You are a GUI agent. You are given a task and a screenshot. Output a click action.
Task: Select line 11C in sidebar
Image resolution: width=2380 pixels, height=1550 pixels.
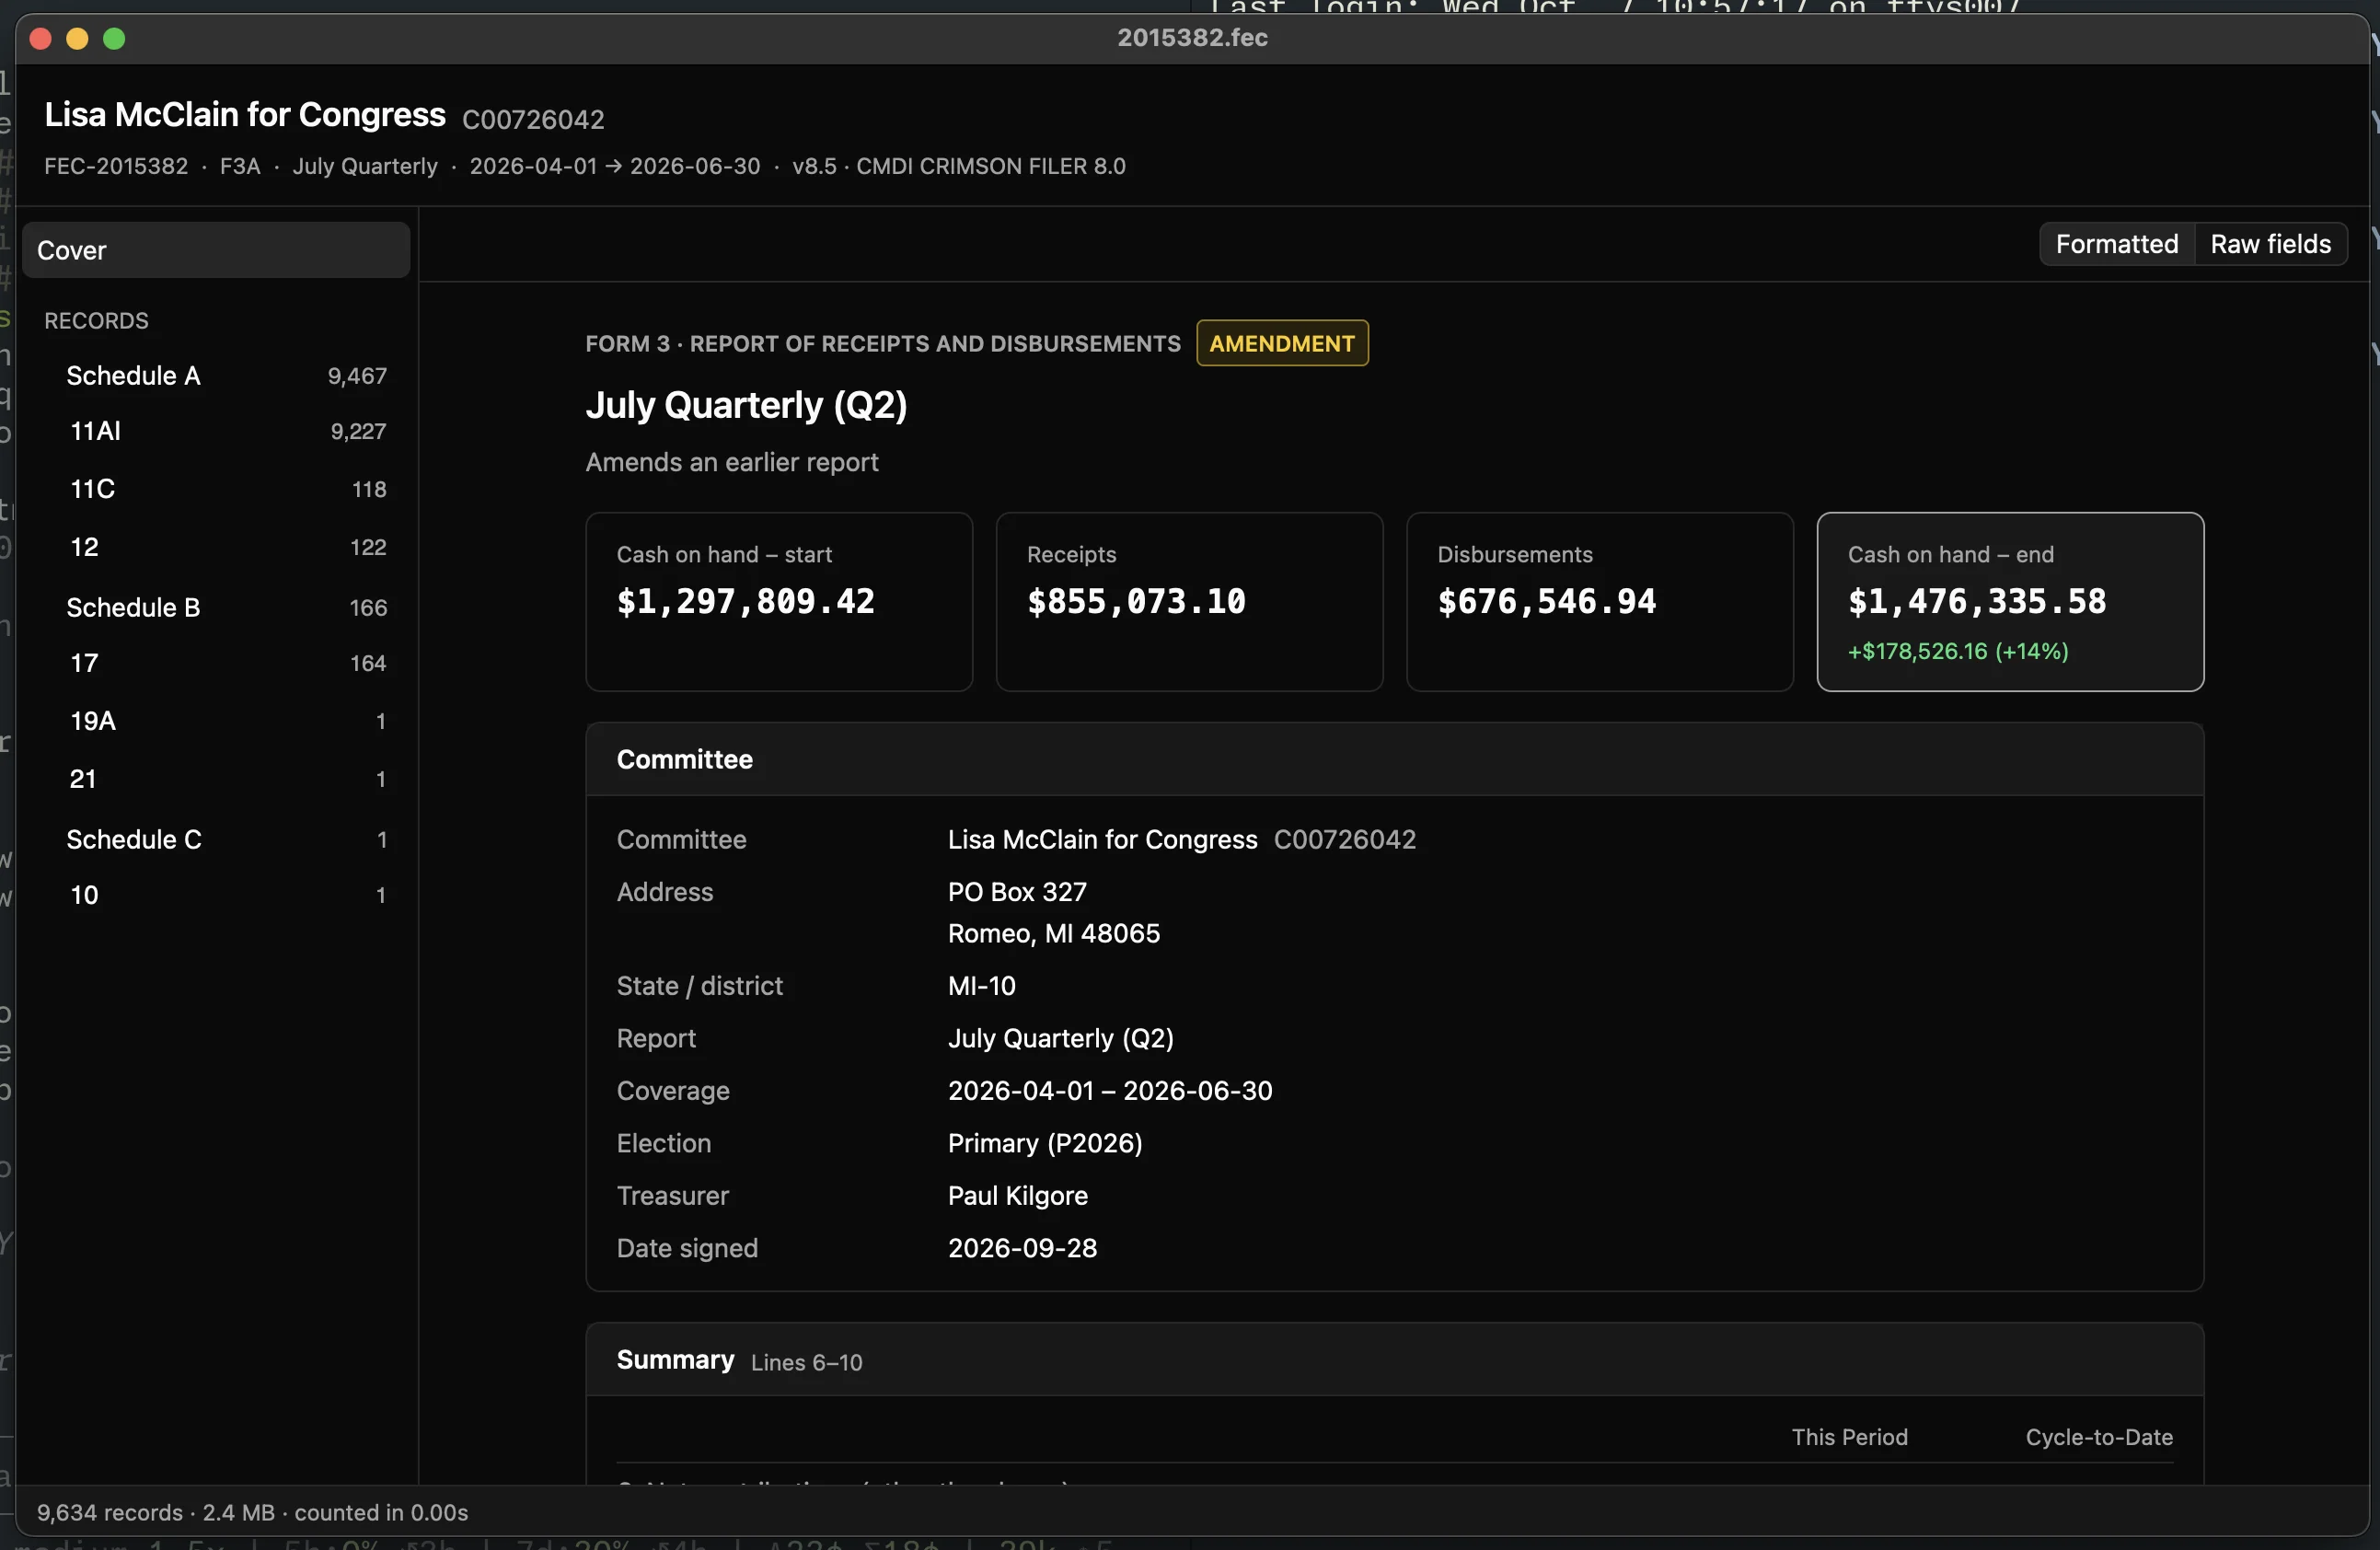point(215,489)
